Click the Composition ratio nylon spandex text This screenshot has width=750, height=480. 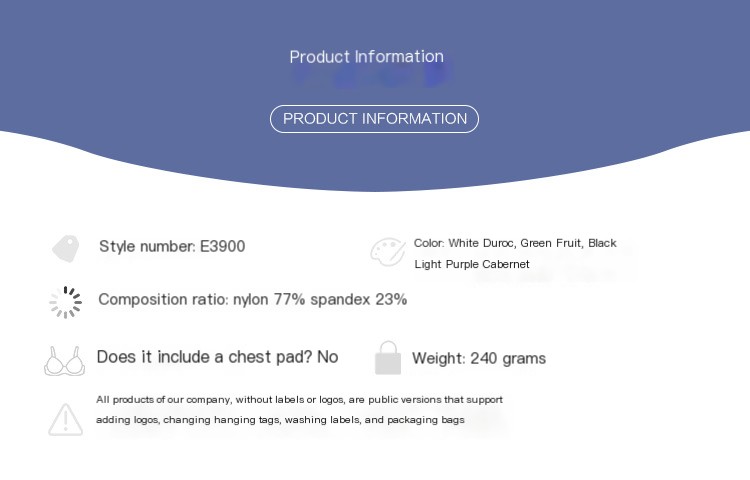tap(253, 299)
